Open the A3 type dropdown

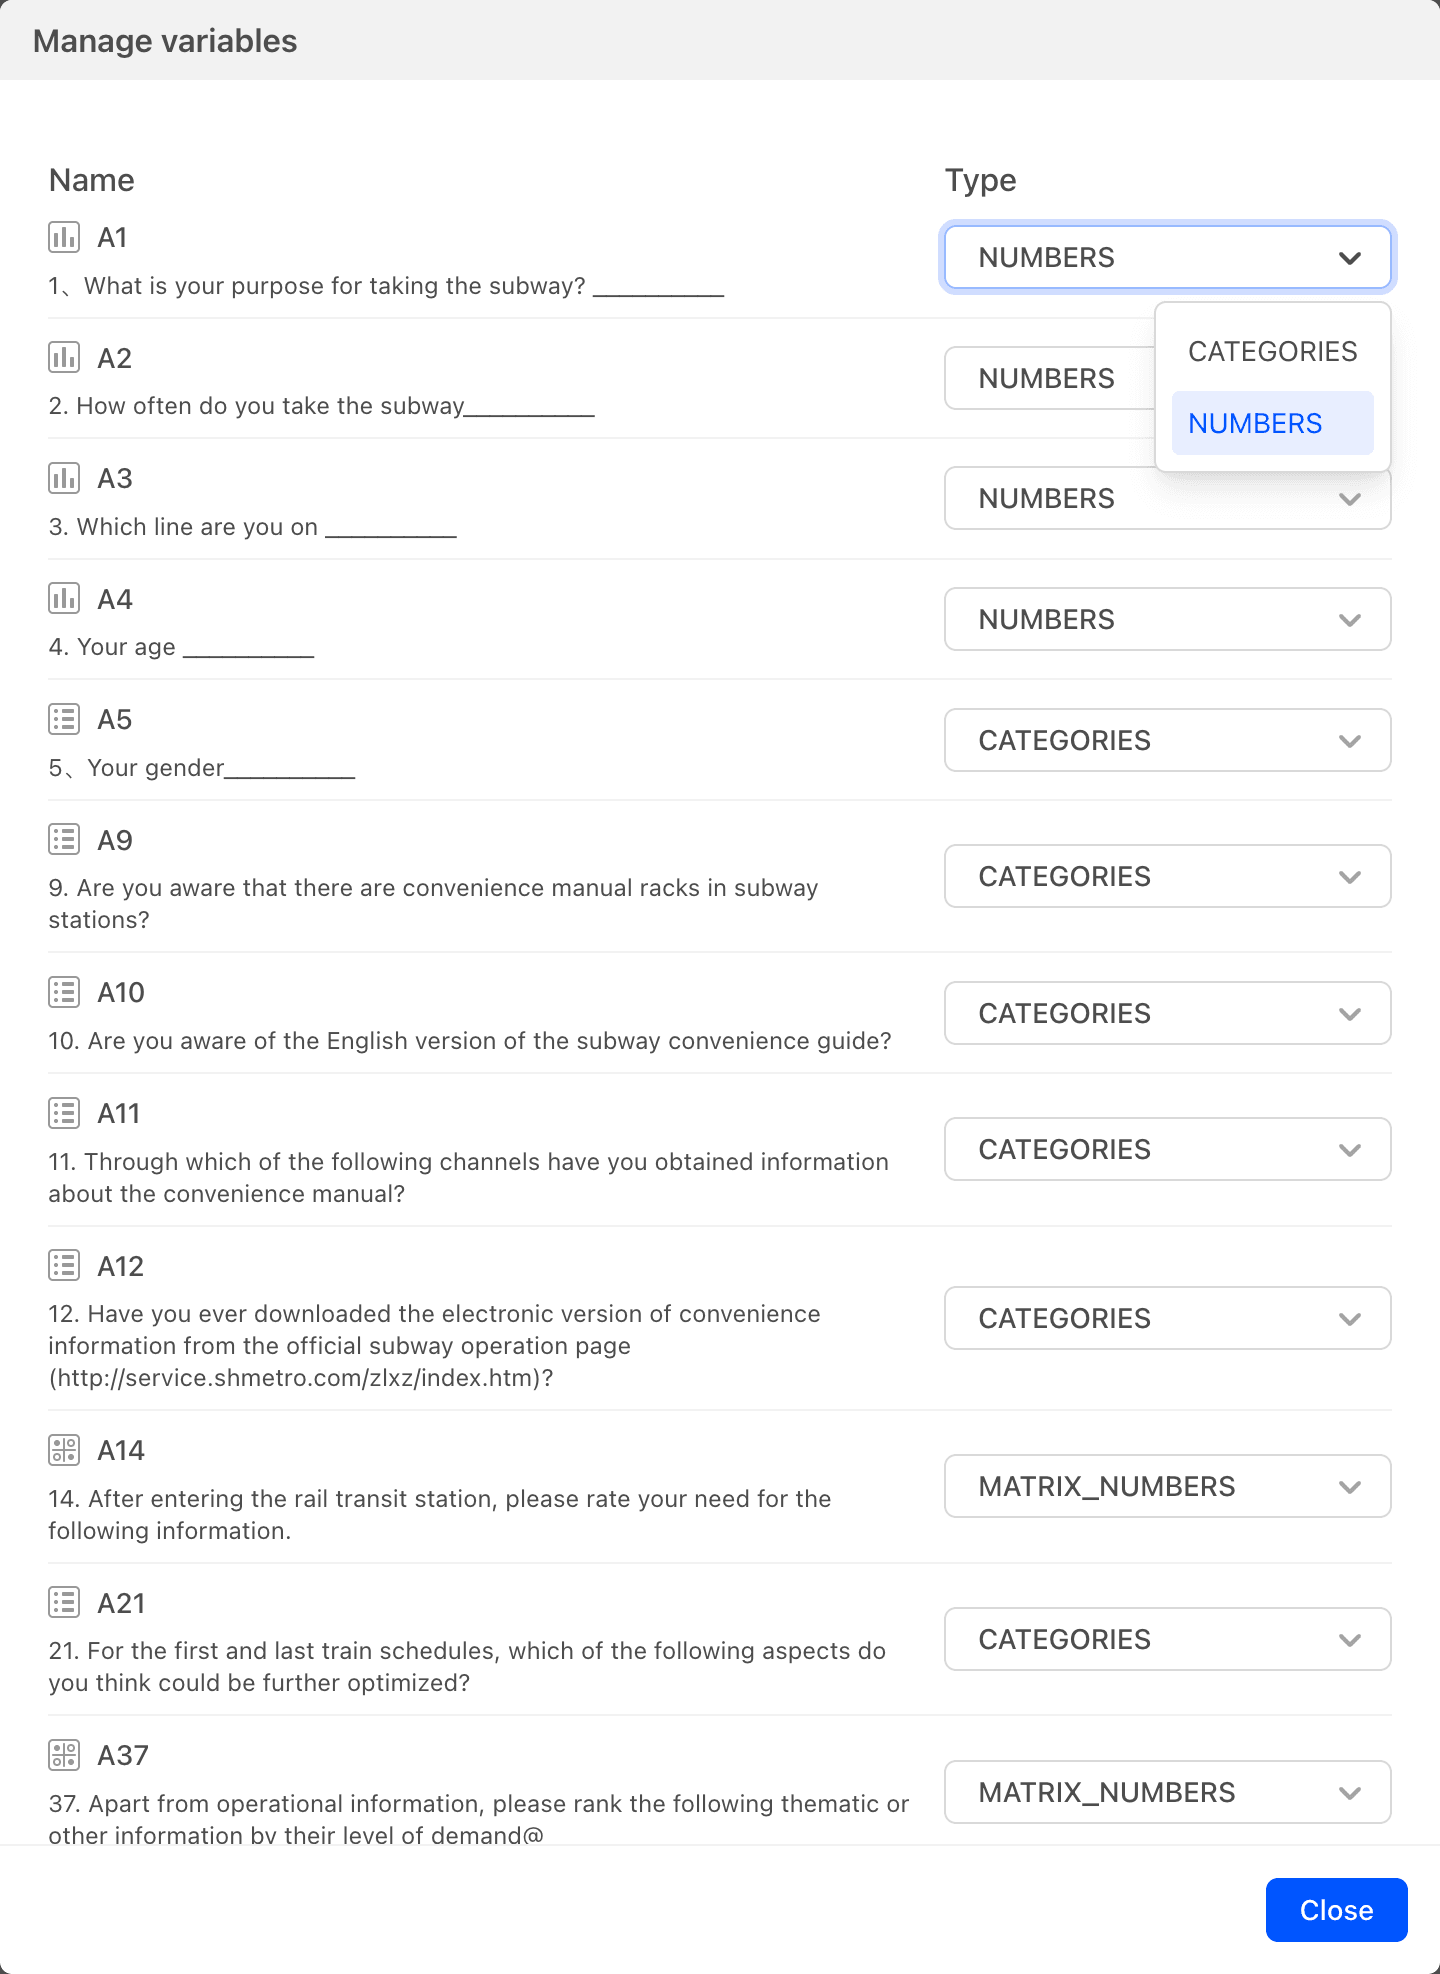(1167, 499)
